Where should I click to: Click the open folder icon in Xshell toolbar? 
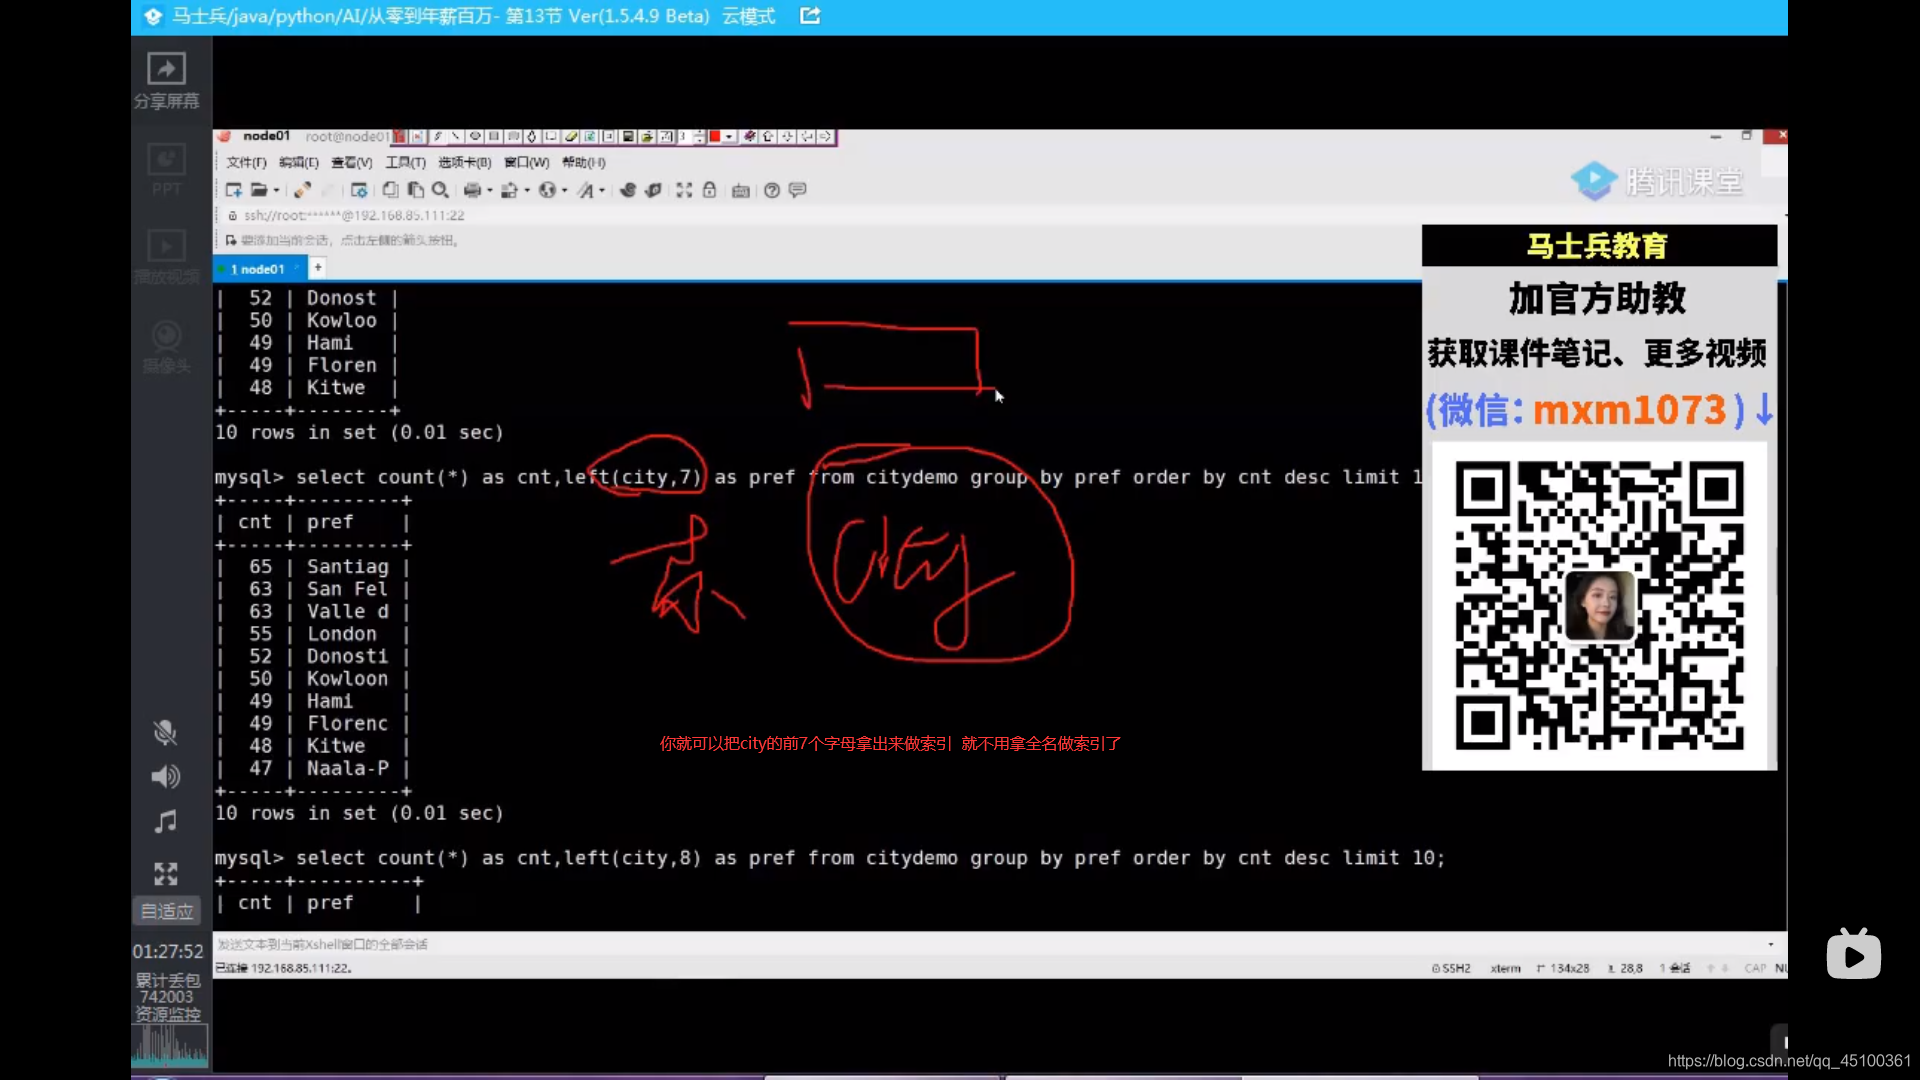(x=259, y=190)
